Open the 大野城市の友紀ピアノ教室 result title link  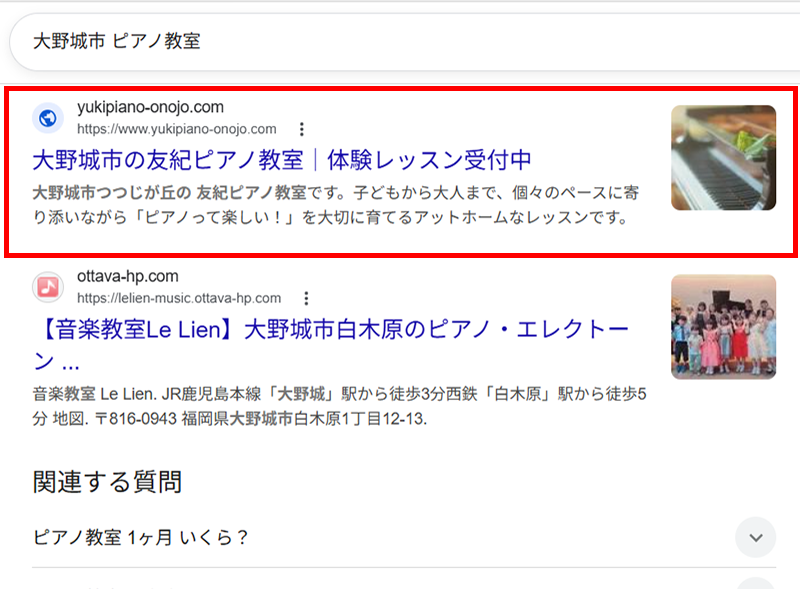[x=282, y=160]
